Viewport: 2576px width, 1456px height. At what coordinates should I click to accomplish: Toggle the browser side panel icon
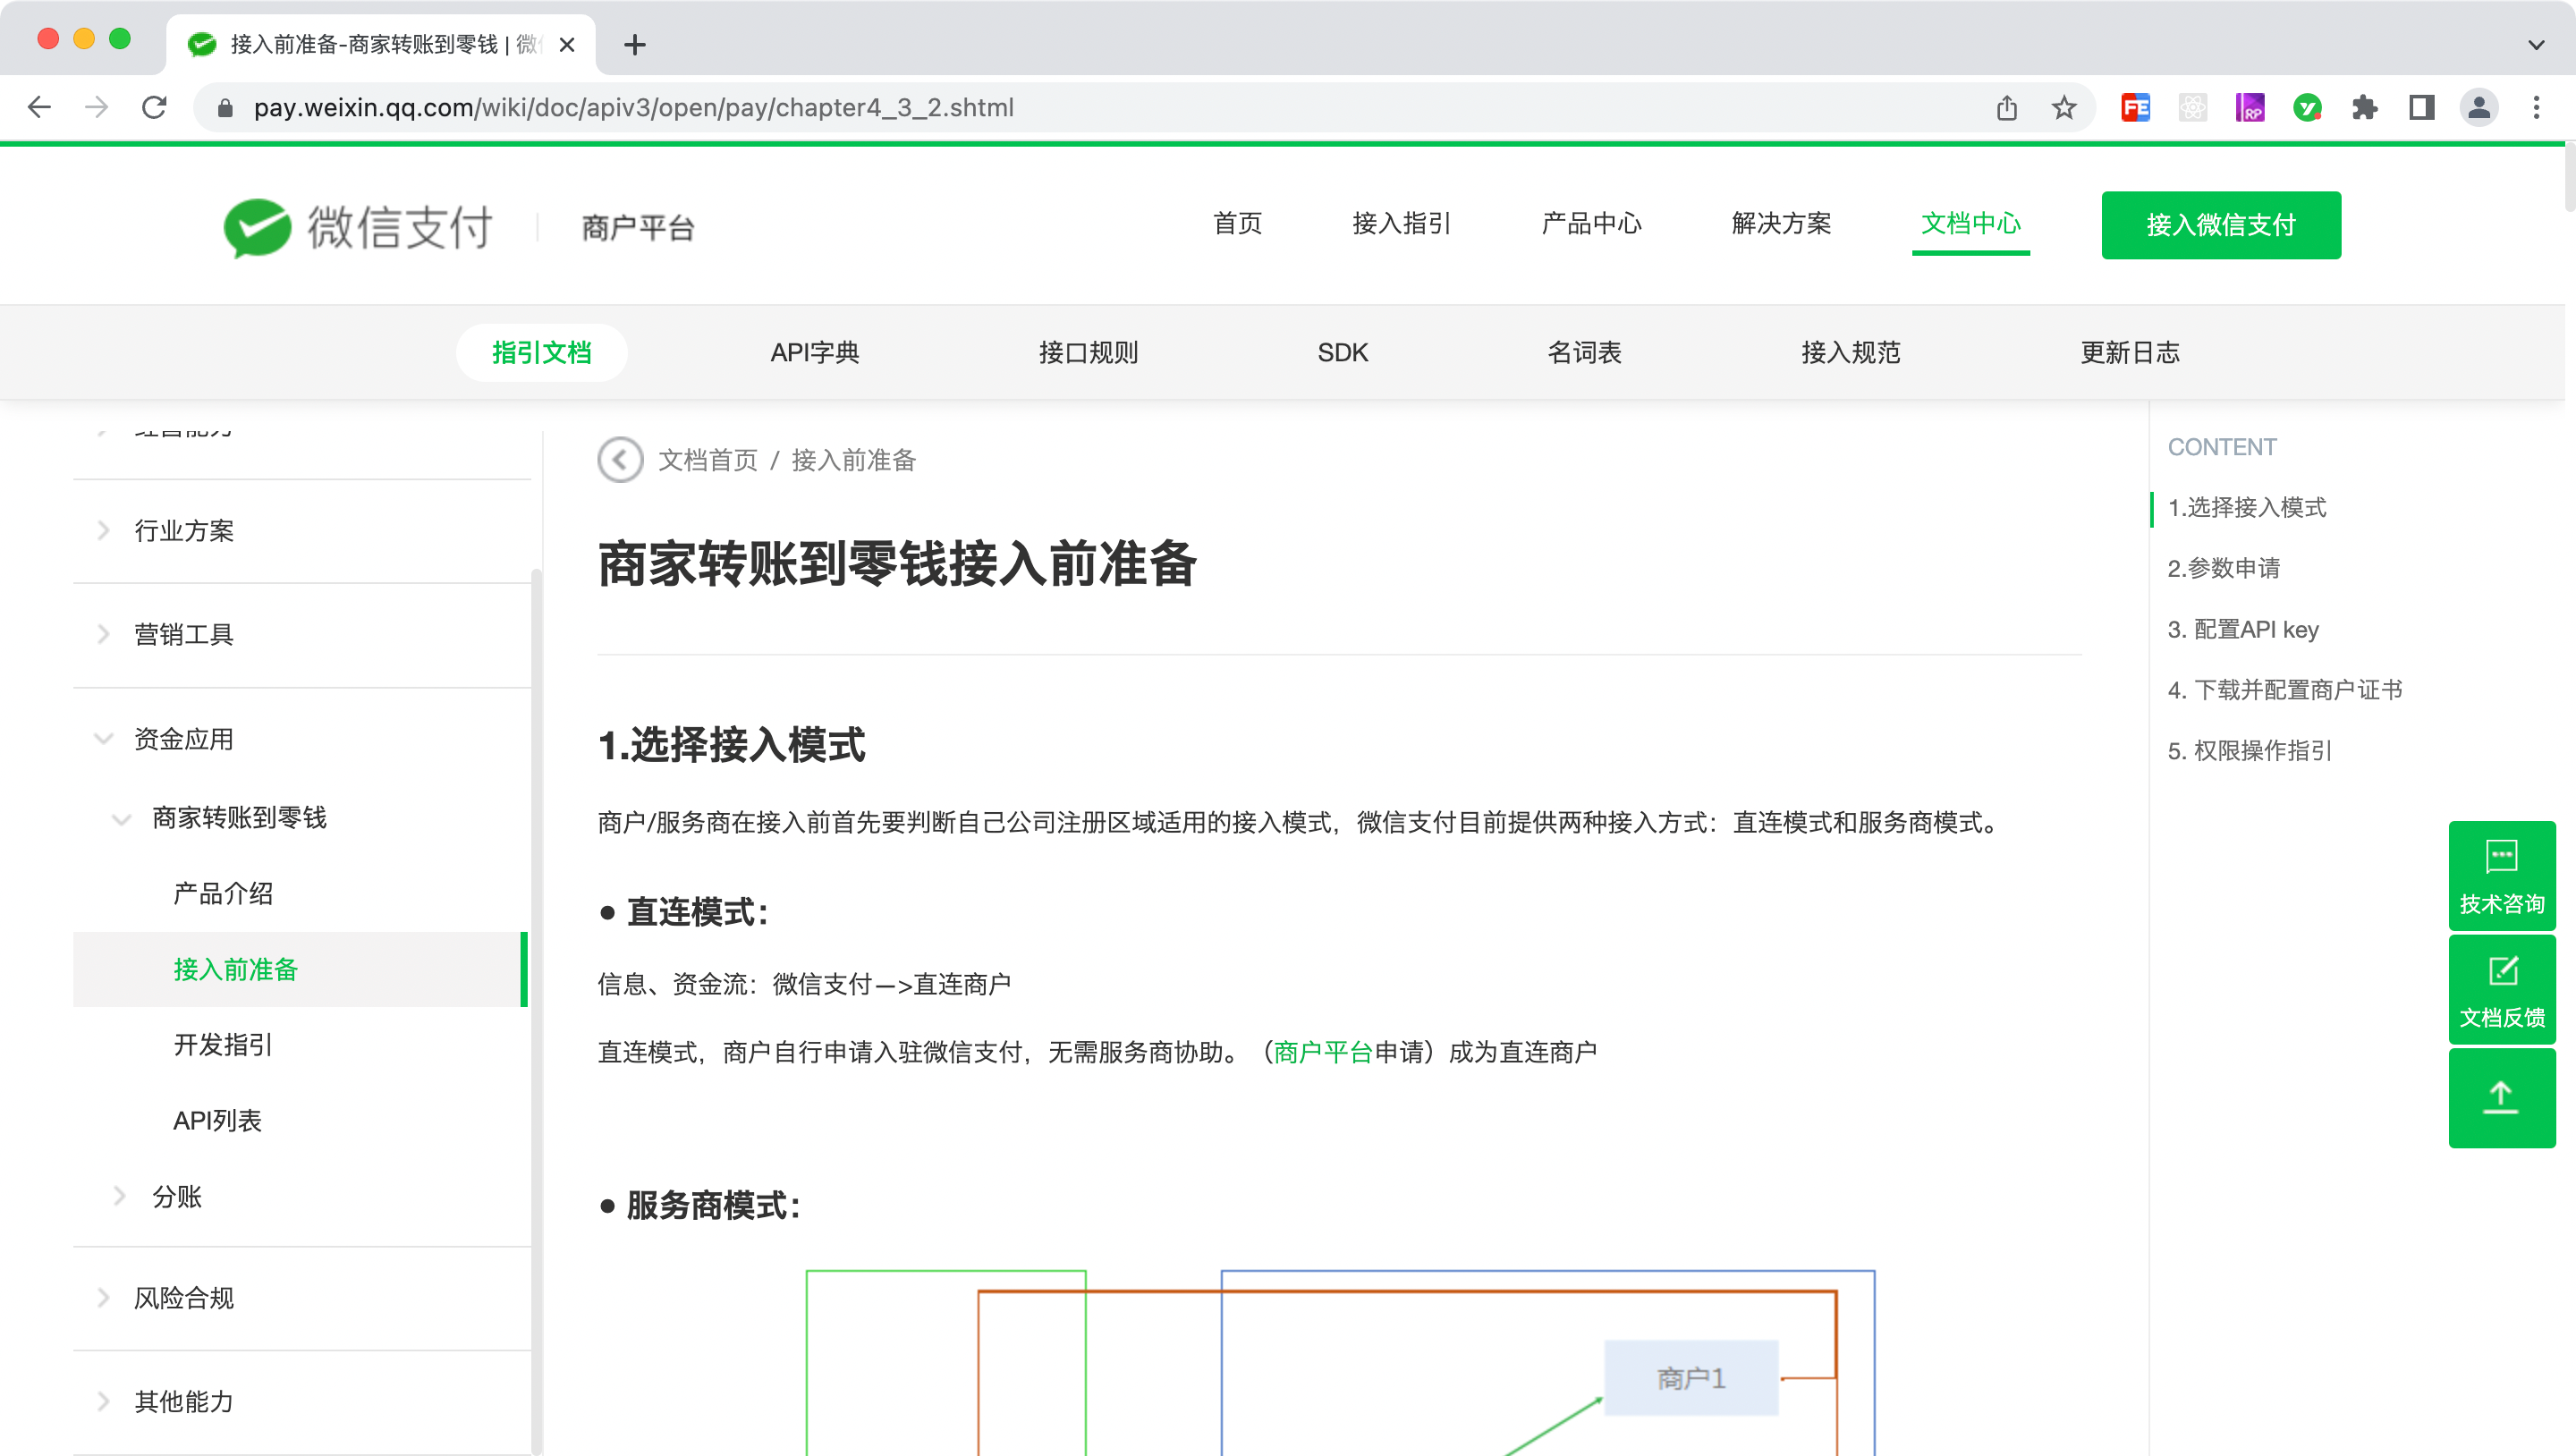(2421, 108)
